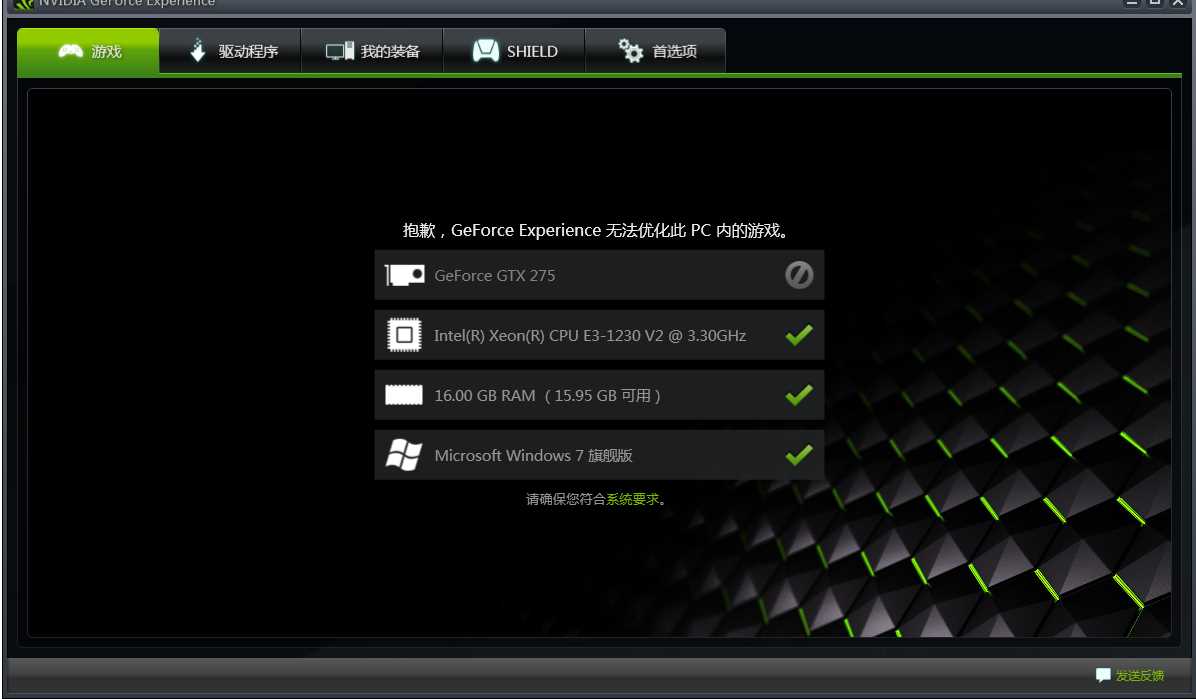
Task: Switch to the 游戏 tab
Action: point(88,51)
